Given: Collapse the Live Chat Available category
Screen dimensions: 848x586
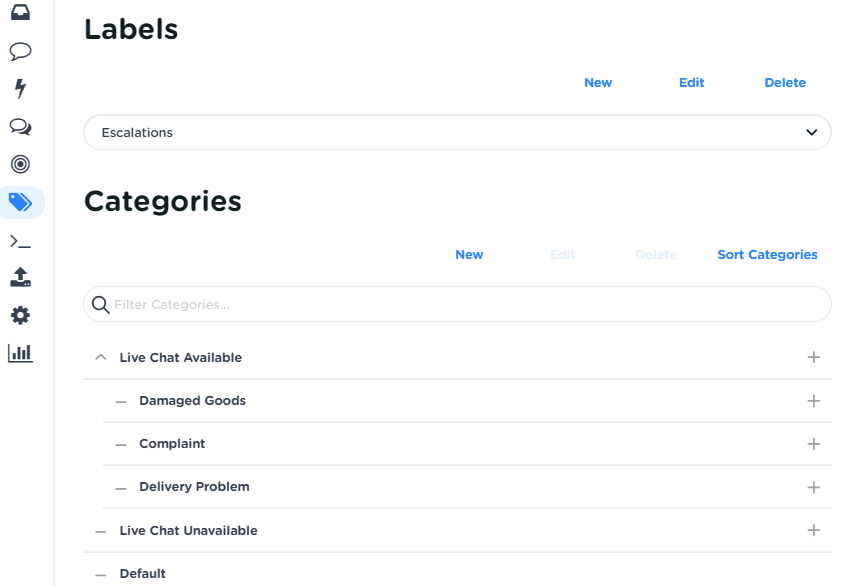Looking at the screenshot, I should click(x=100, y=357).
